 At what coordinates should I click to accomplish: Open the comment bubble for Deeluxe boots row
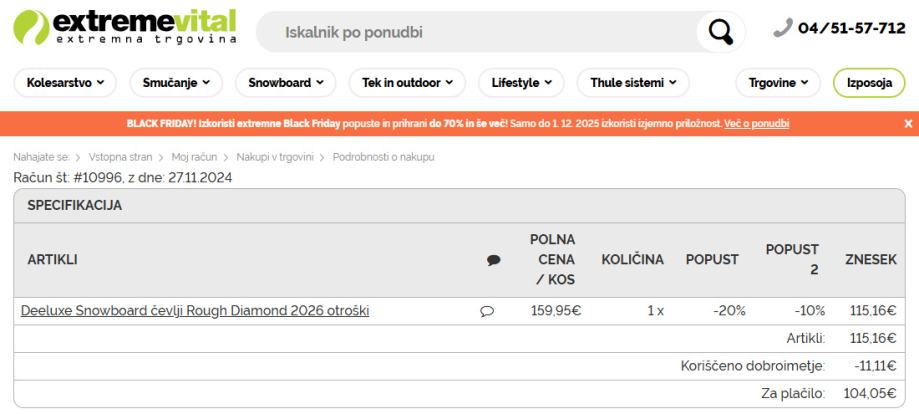point(487,311)
